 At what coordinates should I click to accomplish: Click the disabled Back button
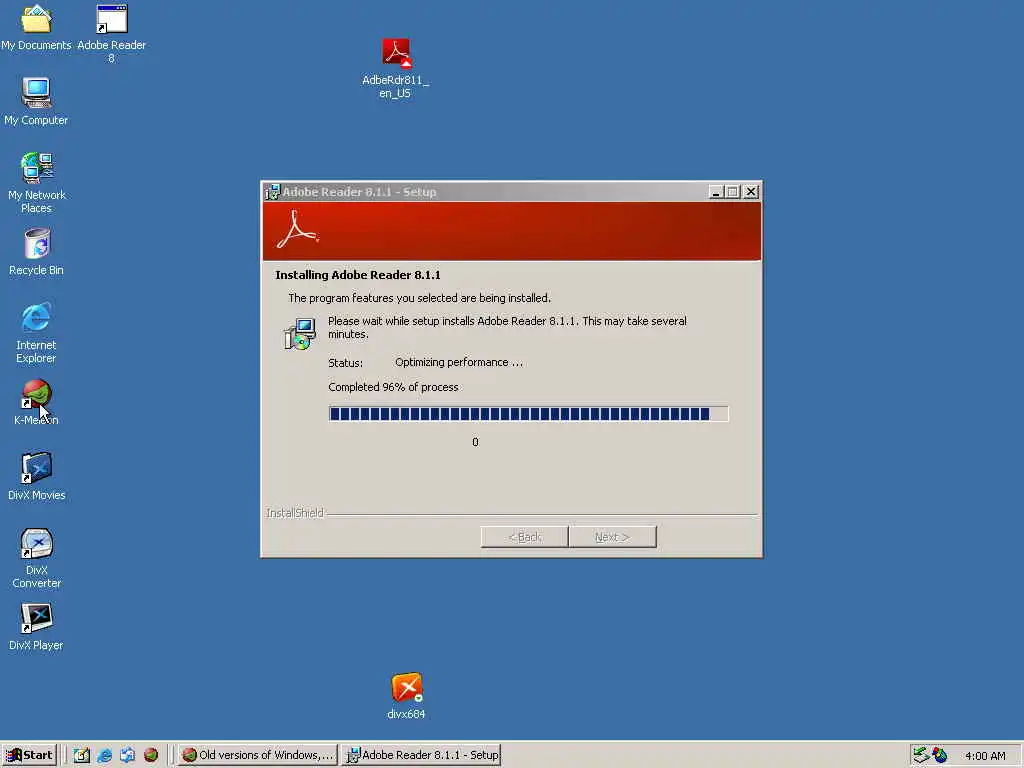click(524, 537)
